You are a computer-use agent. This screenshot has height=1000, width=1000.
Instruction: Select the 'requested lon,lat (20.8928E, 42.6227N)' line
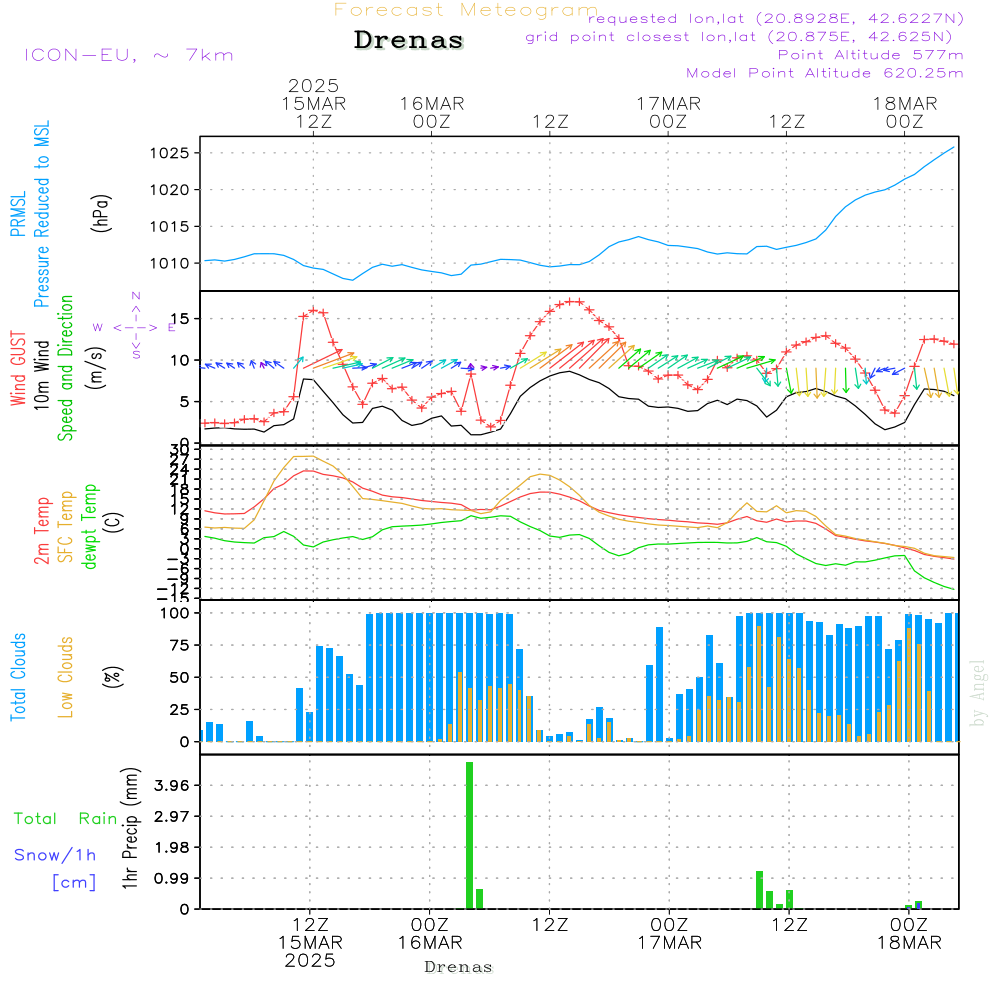click(776, 18)
